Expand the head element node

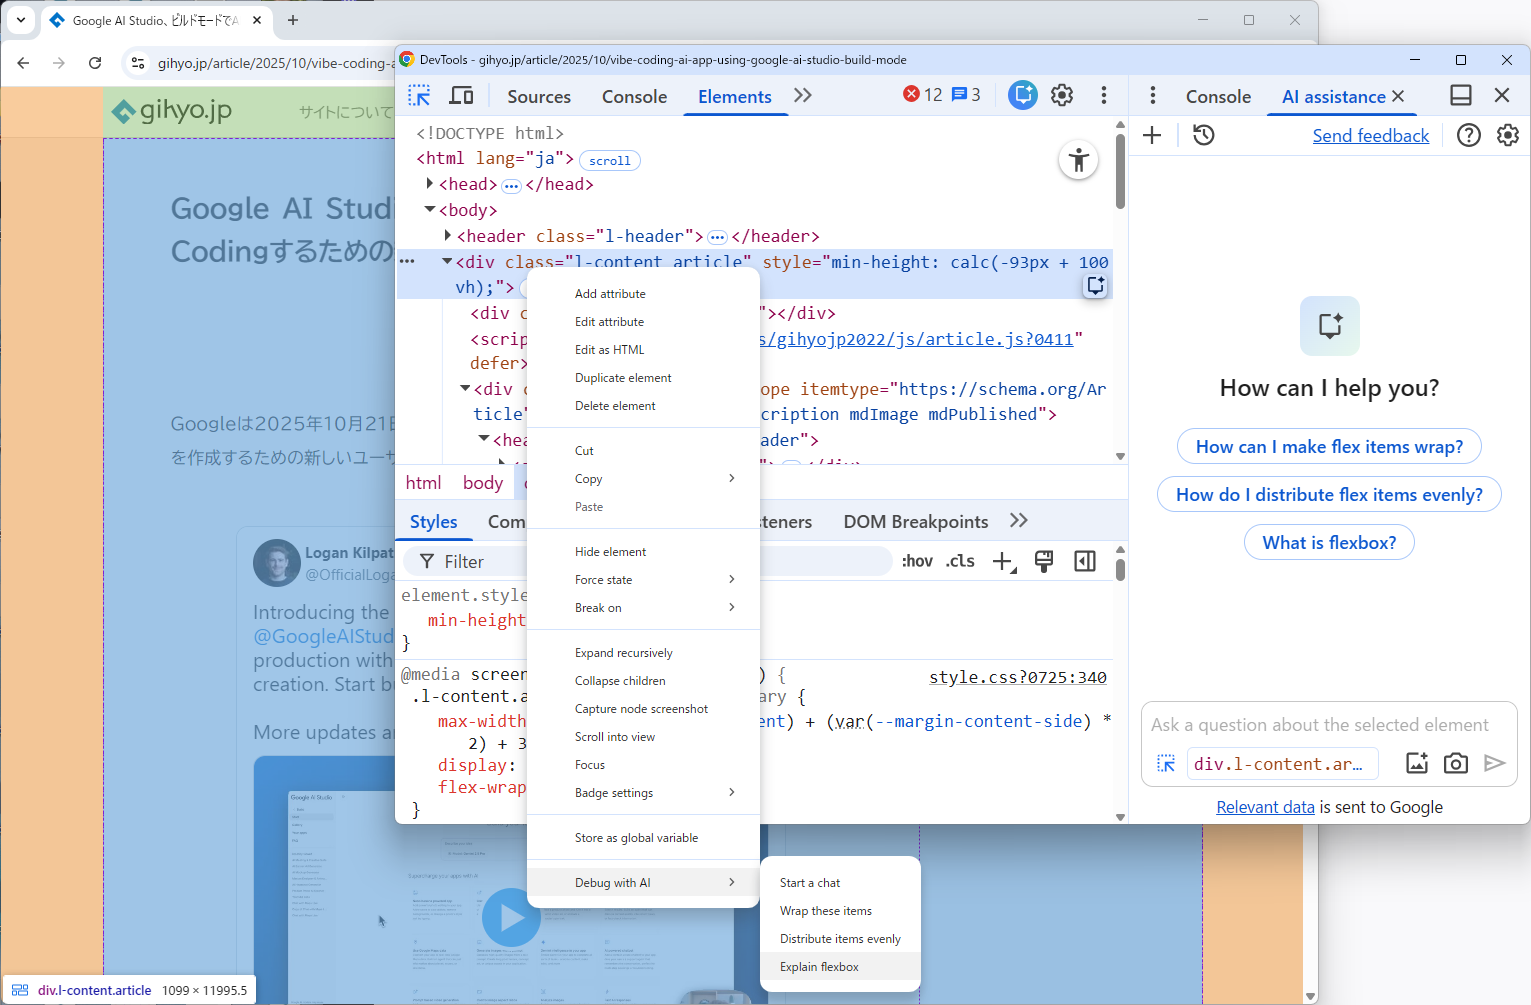click(x=430, y=184)
